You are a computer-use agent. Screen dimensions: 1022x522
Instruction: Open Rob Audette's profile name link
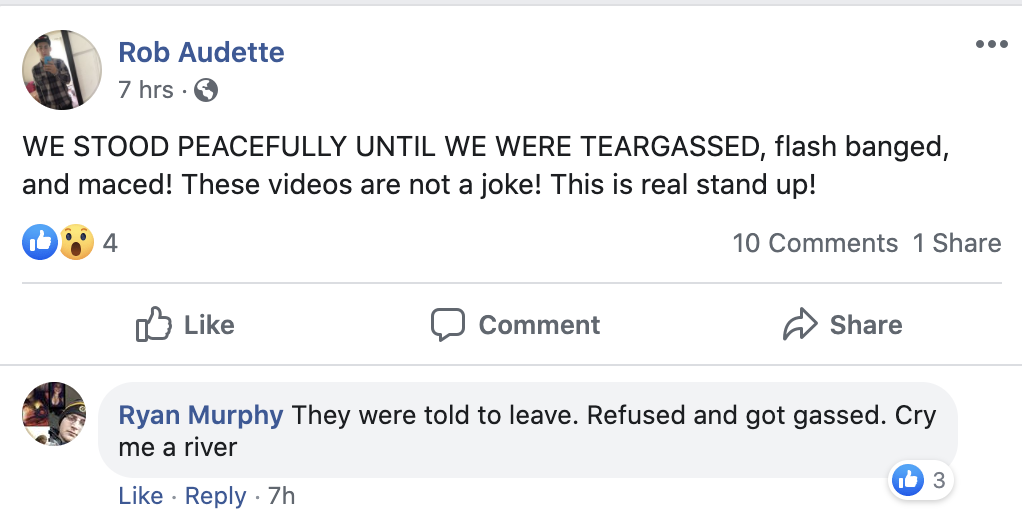coord(201,52)
